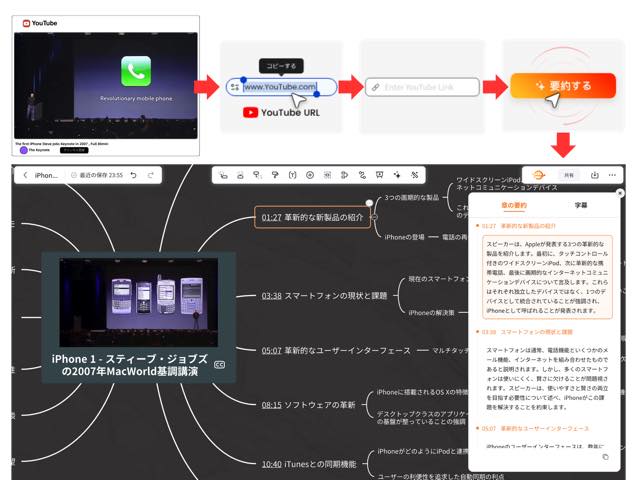Open the 05:07 timestamp link in mind map node

(271, 351)
